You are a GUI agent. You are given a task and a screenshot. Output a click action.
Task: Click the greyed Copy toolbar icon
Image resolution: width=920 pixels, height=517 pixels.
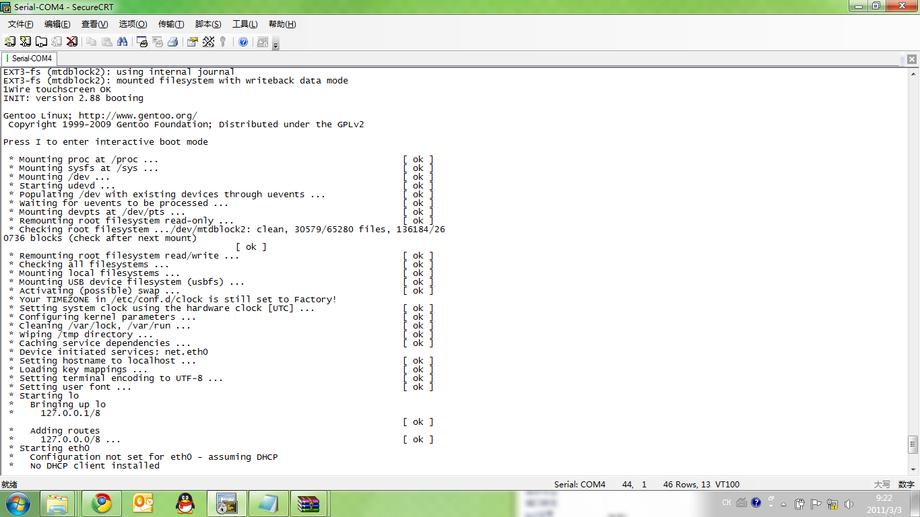[91, 42]
